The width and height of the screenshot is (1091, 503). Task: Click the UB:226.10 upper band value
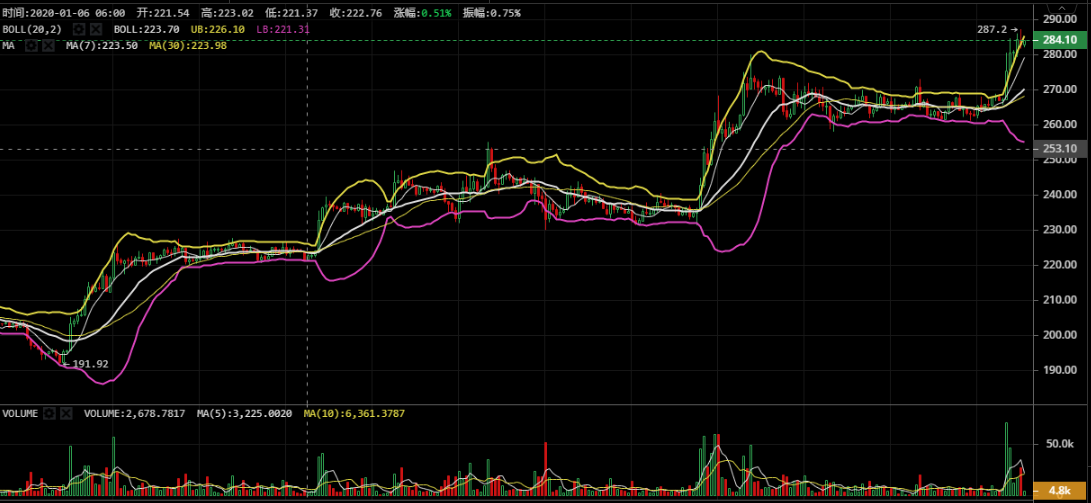coord(216,29)
